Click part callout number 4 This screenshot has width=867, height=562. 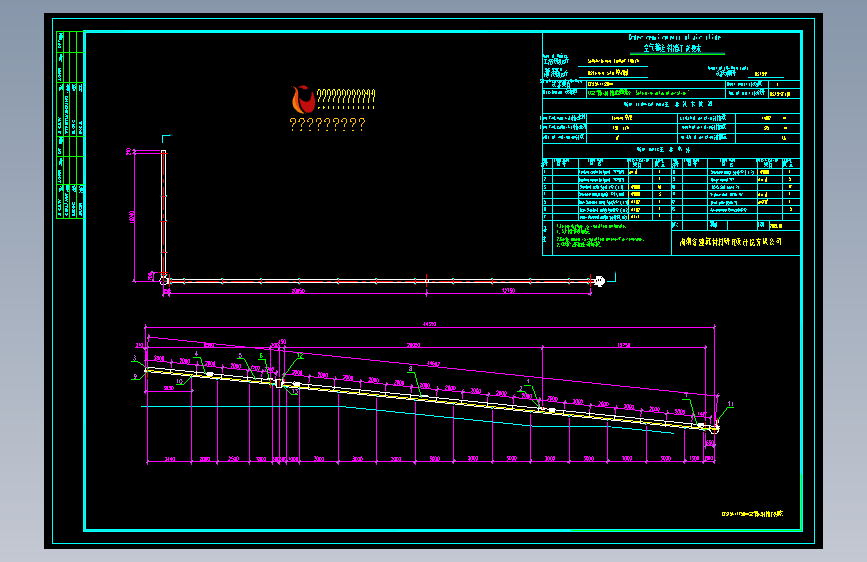point(196,353)
